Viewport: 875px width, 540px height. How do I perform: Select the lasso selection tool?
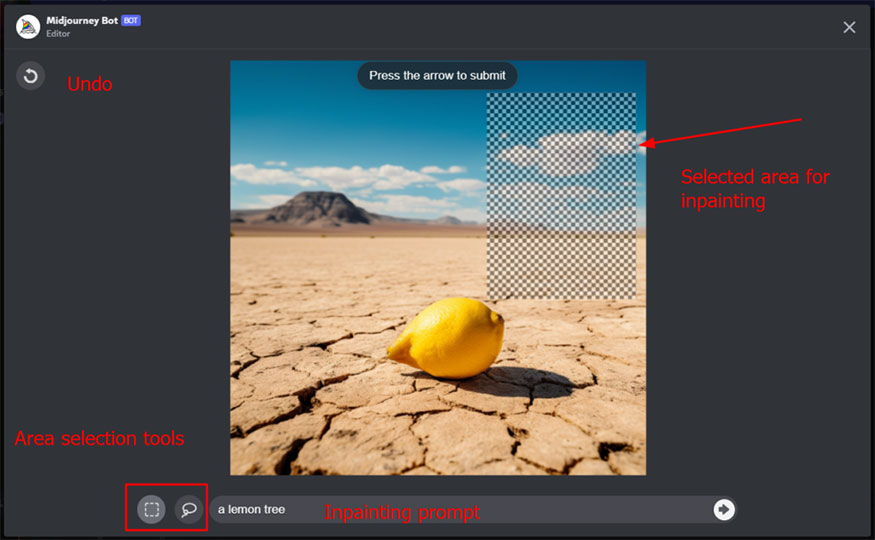(x=189, y=509)
